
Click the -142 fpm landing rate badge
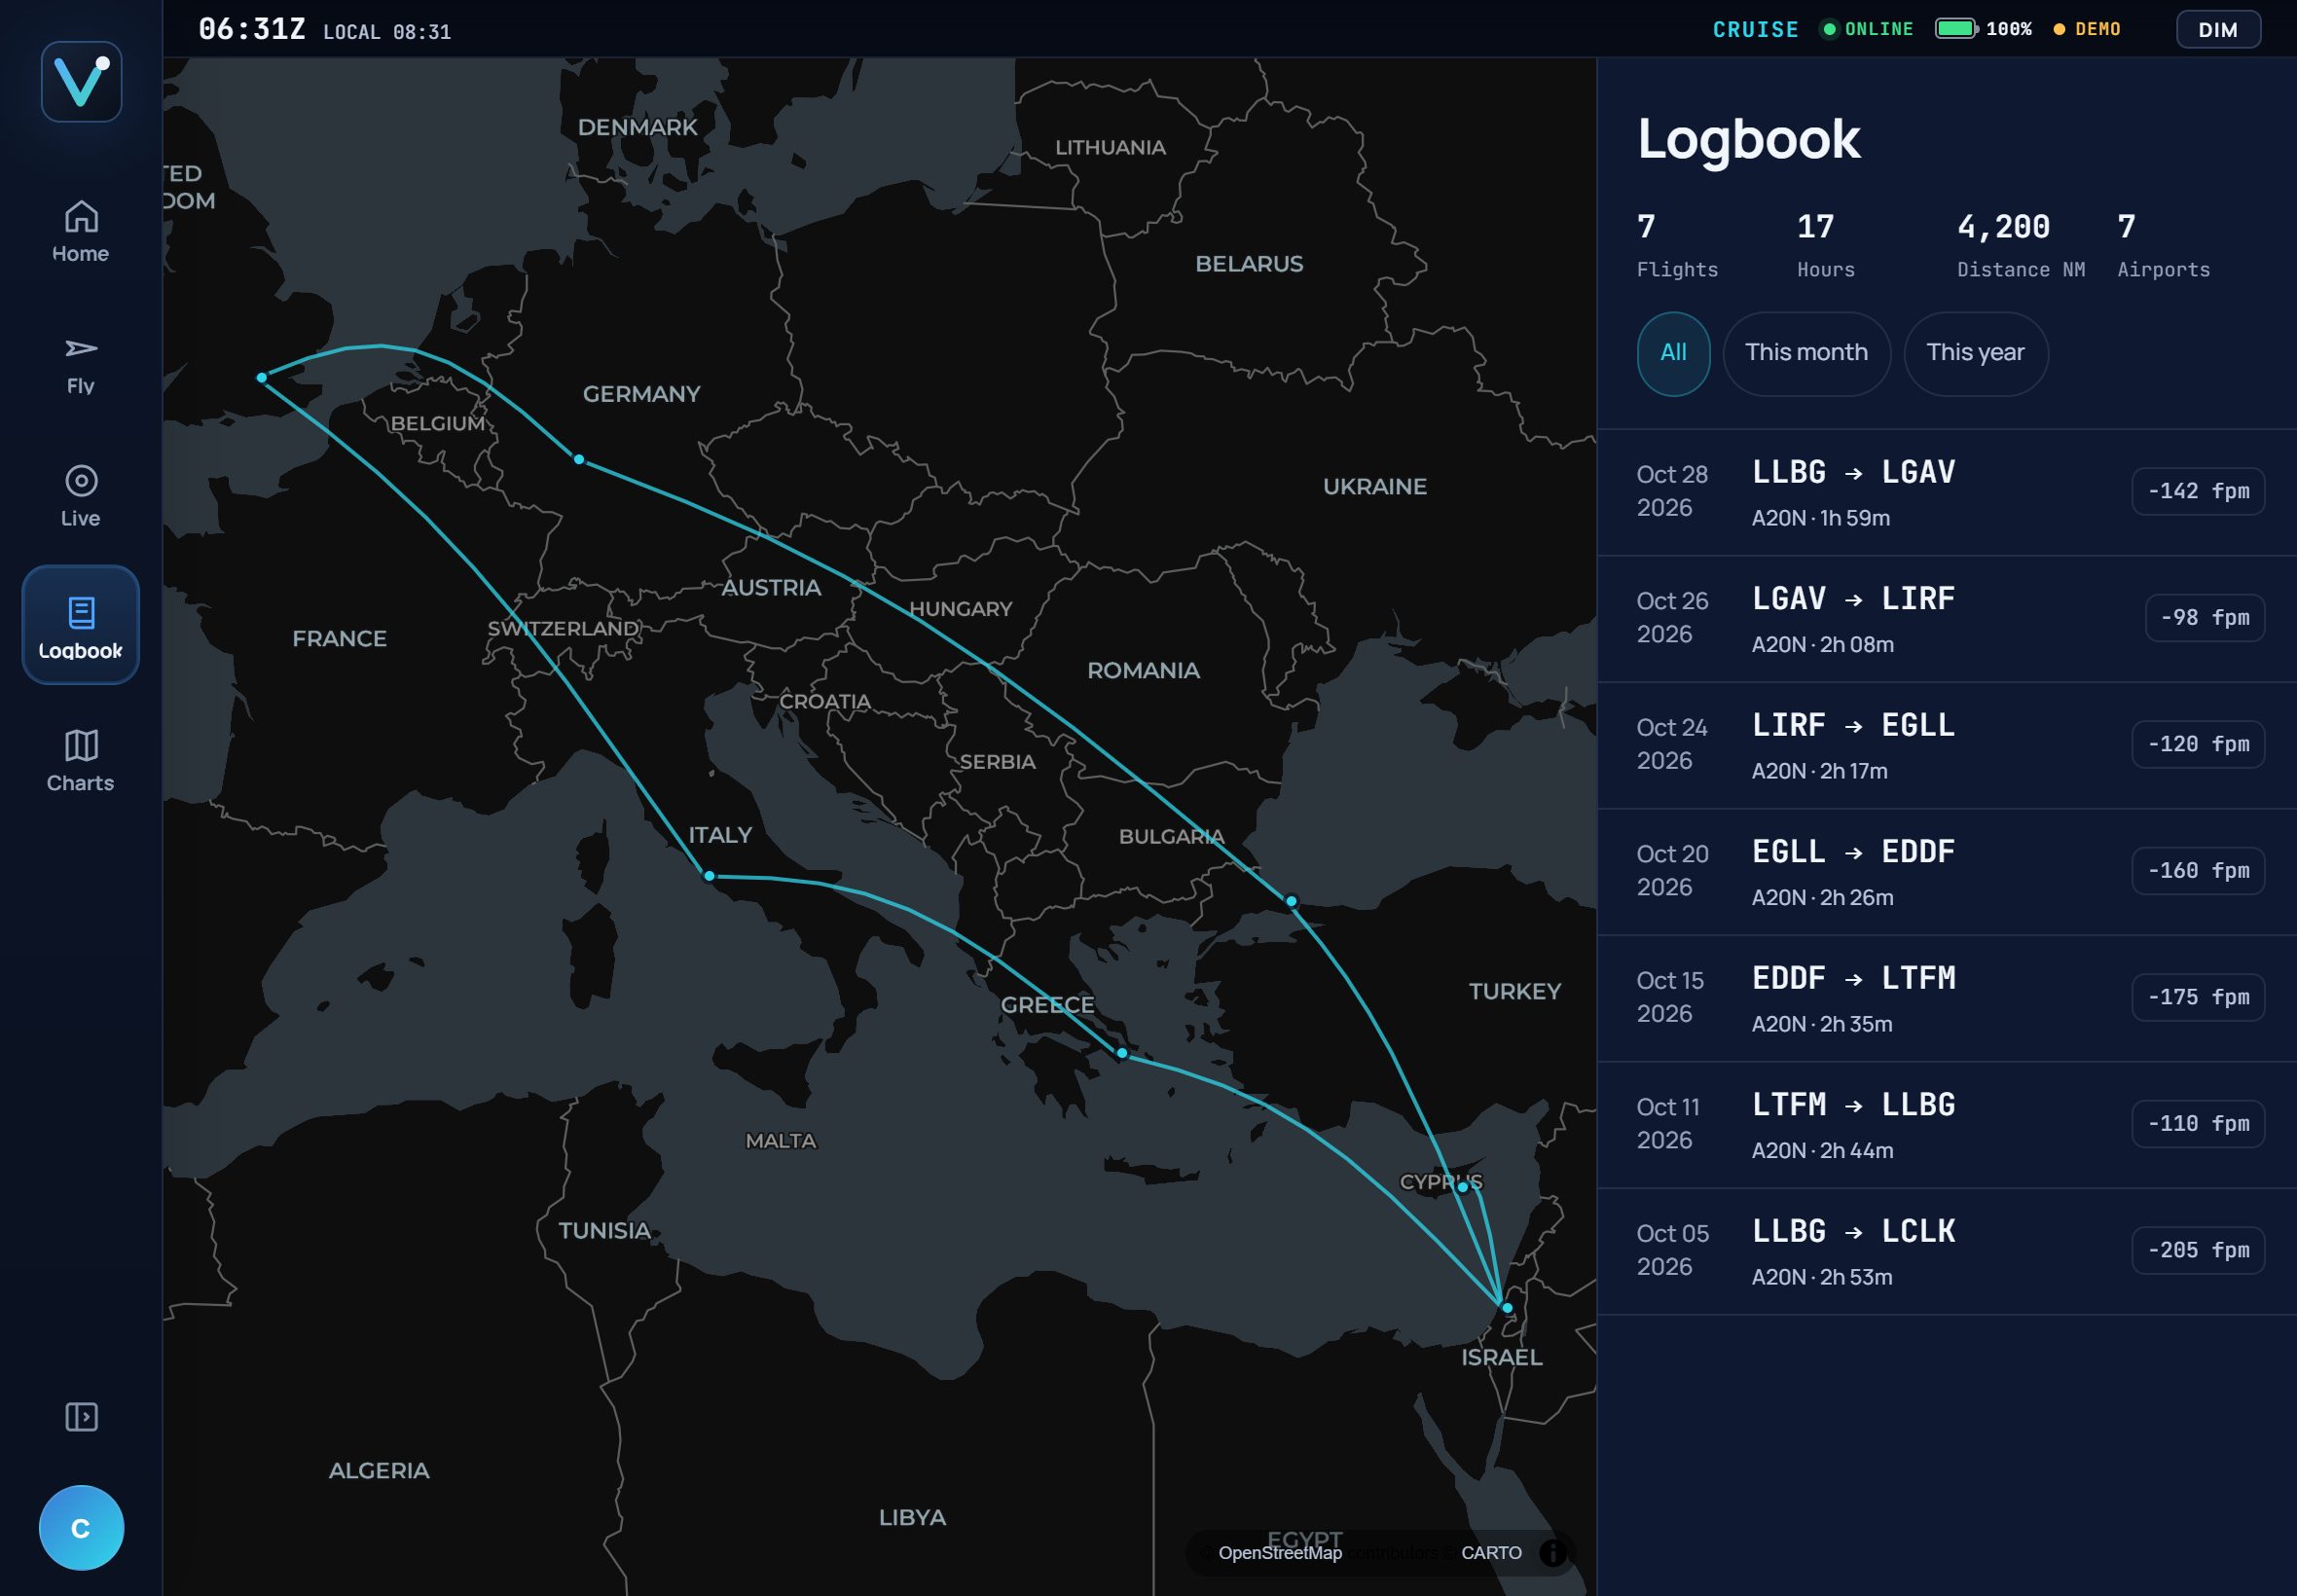pyautogui.click(x=2198, y=491)
